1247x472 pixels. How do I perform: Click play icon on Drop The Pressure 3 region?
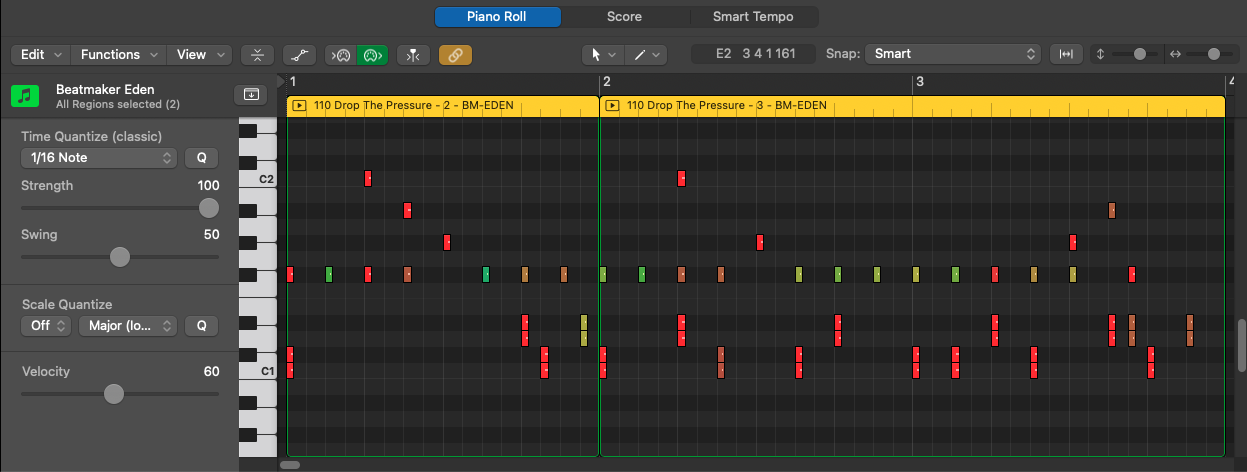[612, 105]
